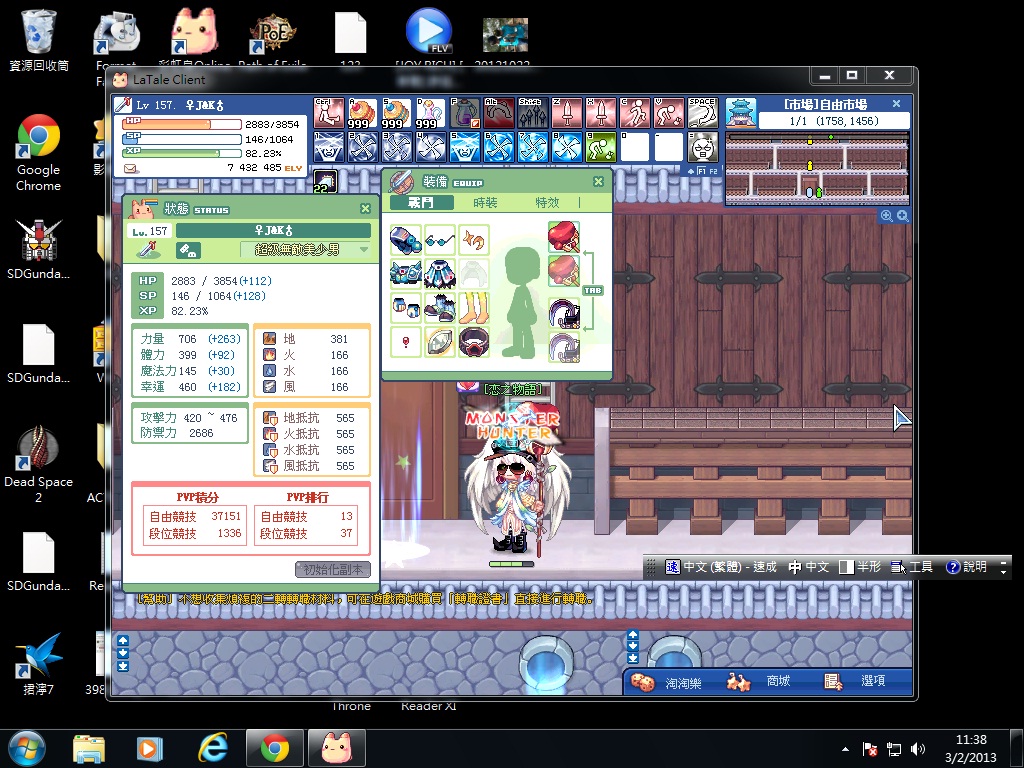1024x768 pixels.
Task: Switch to the 時裝 equipment tab
Action: [485, 203]
